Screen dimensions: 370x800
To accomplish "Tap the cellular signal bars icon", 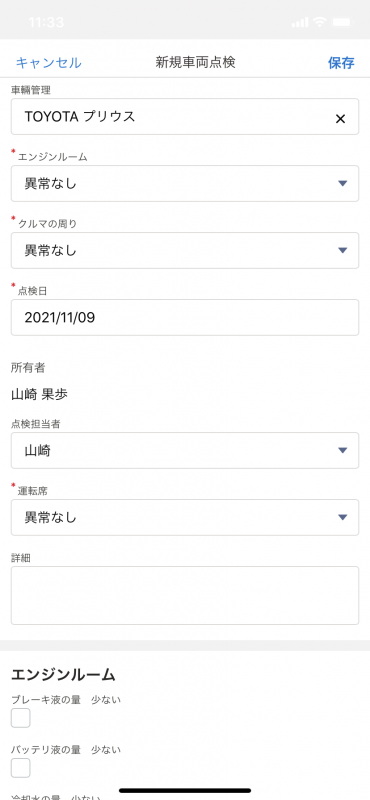I will tap(300, 22).
